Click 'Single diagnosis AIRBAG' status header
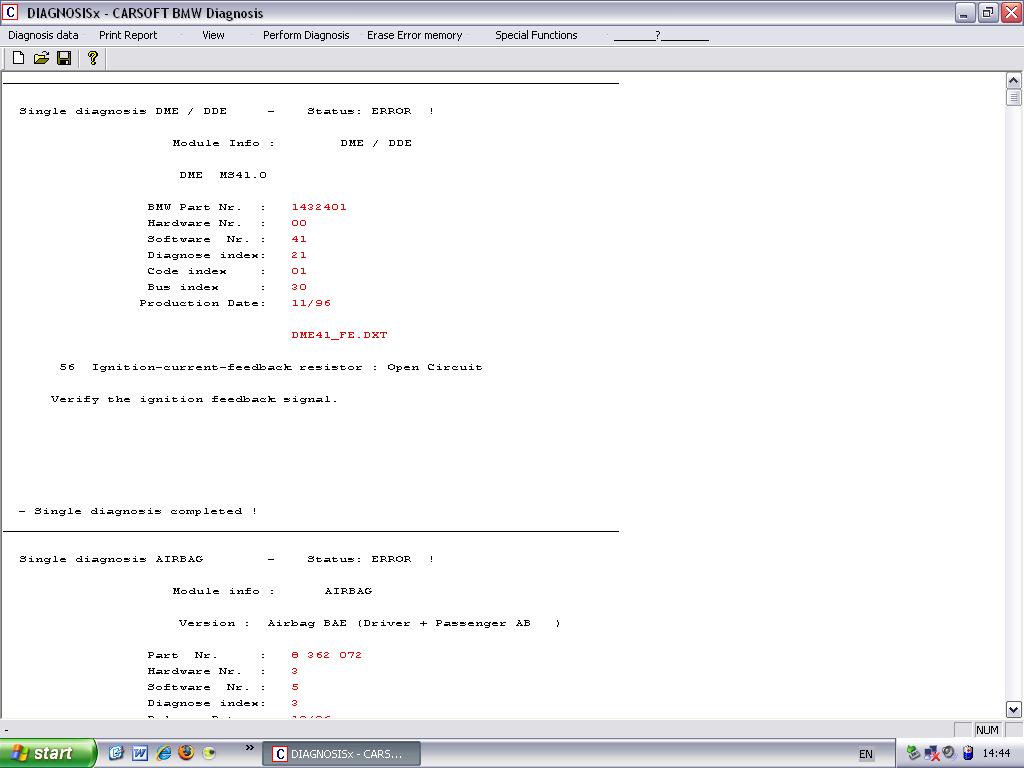The image size is (1024, 768). (x=227, y=559)
